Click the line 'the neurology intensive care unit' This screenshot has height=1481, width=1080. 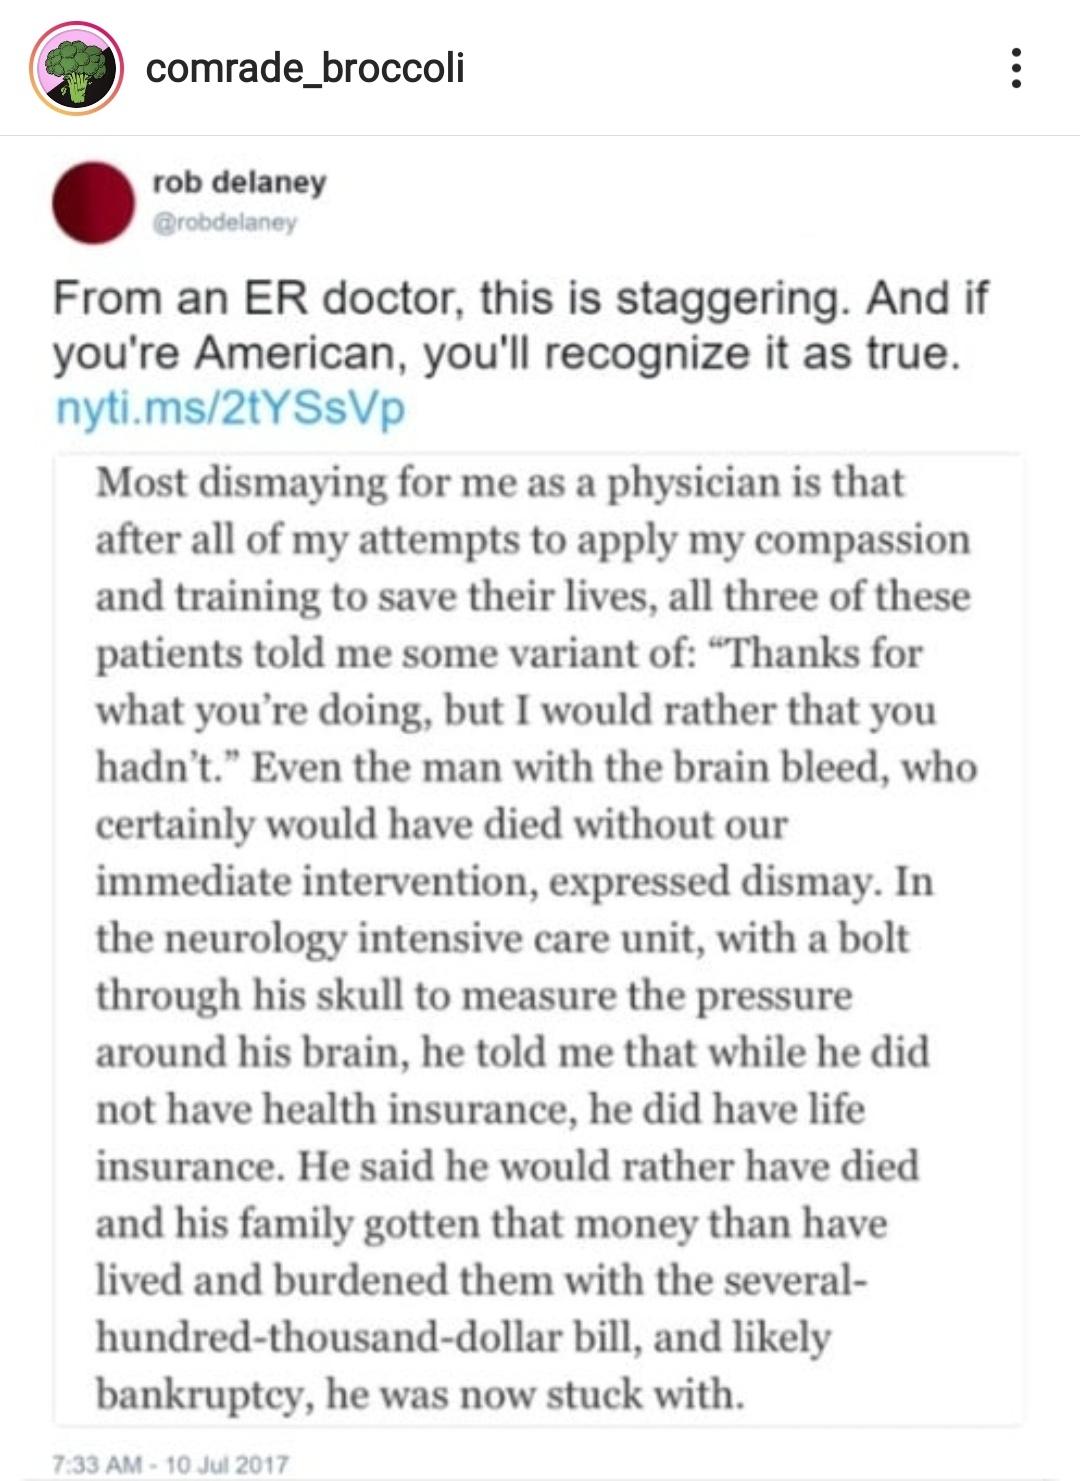tap(503, 939)
